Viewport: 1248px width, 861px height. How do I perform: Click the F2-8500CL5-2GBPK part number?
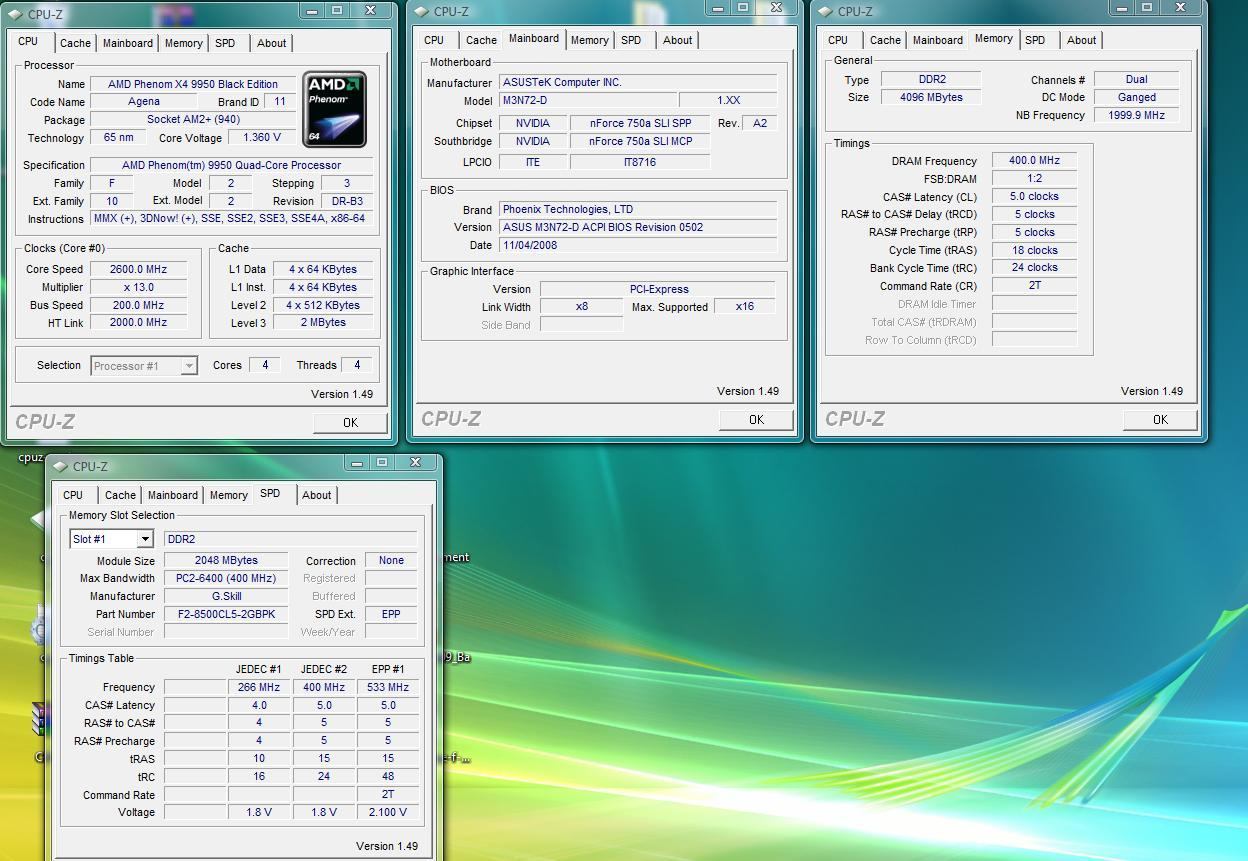click(226, 614)
